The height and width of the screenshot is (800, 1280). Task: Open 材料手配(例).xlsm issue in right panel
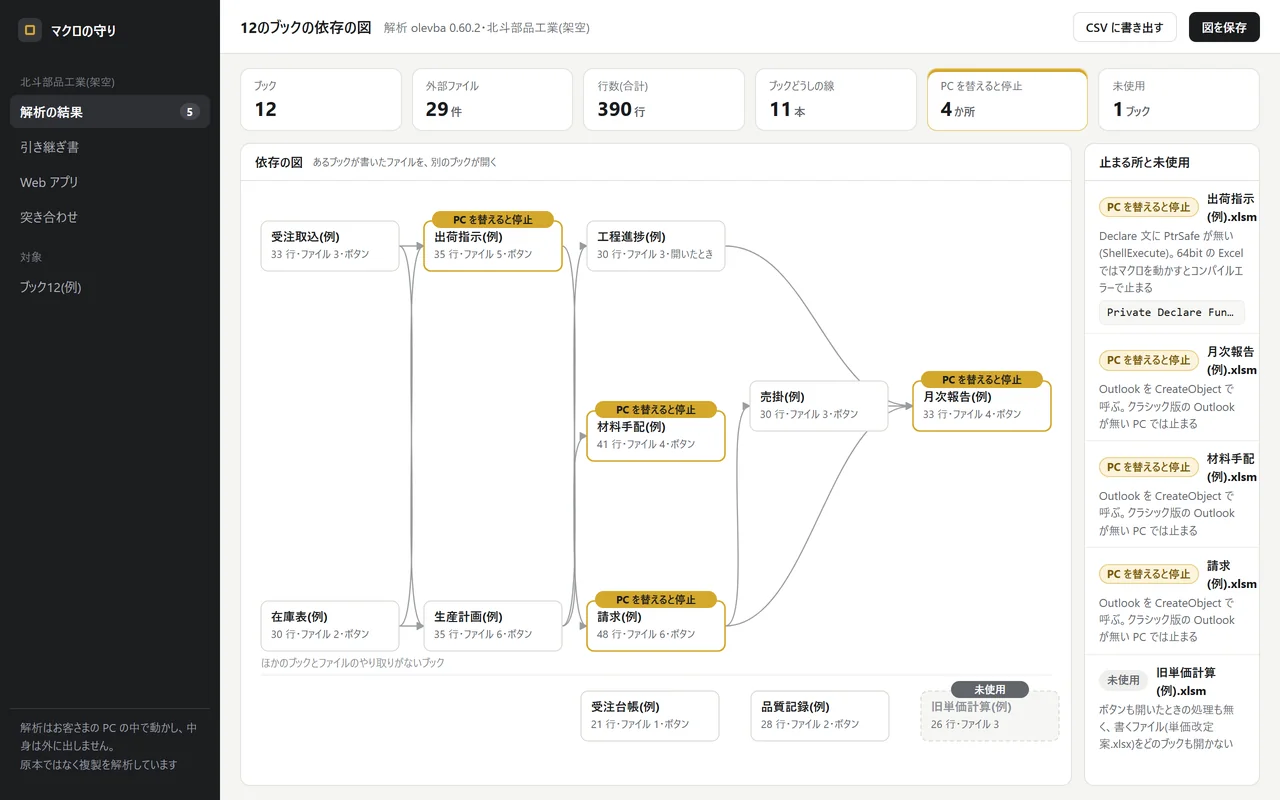coord(1172,495)
